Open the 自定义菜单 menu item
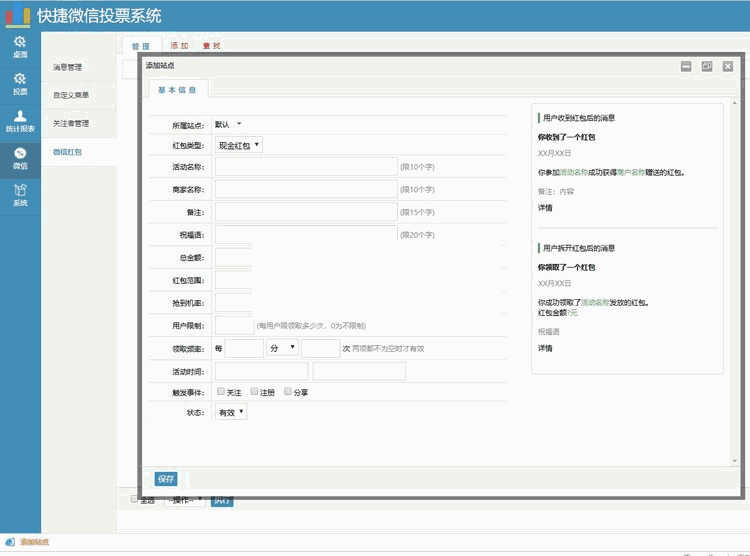Viewport: 750px width, 556px height. [71, 95]
